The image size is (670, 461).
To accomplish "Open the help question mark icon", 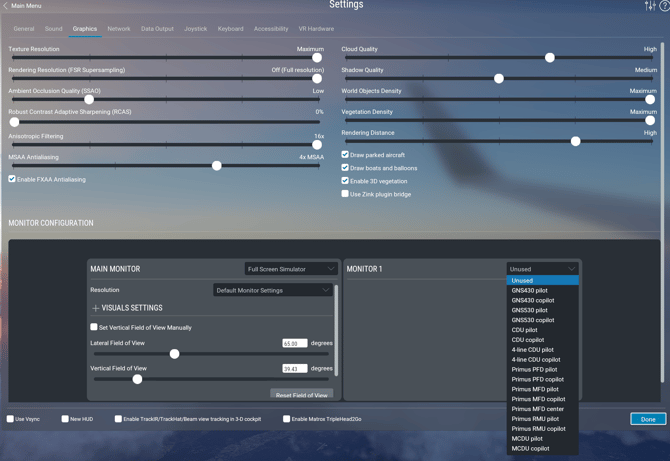I will [664, 6].
